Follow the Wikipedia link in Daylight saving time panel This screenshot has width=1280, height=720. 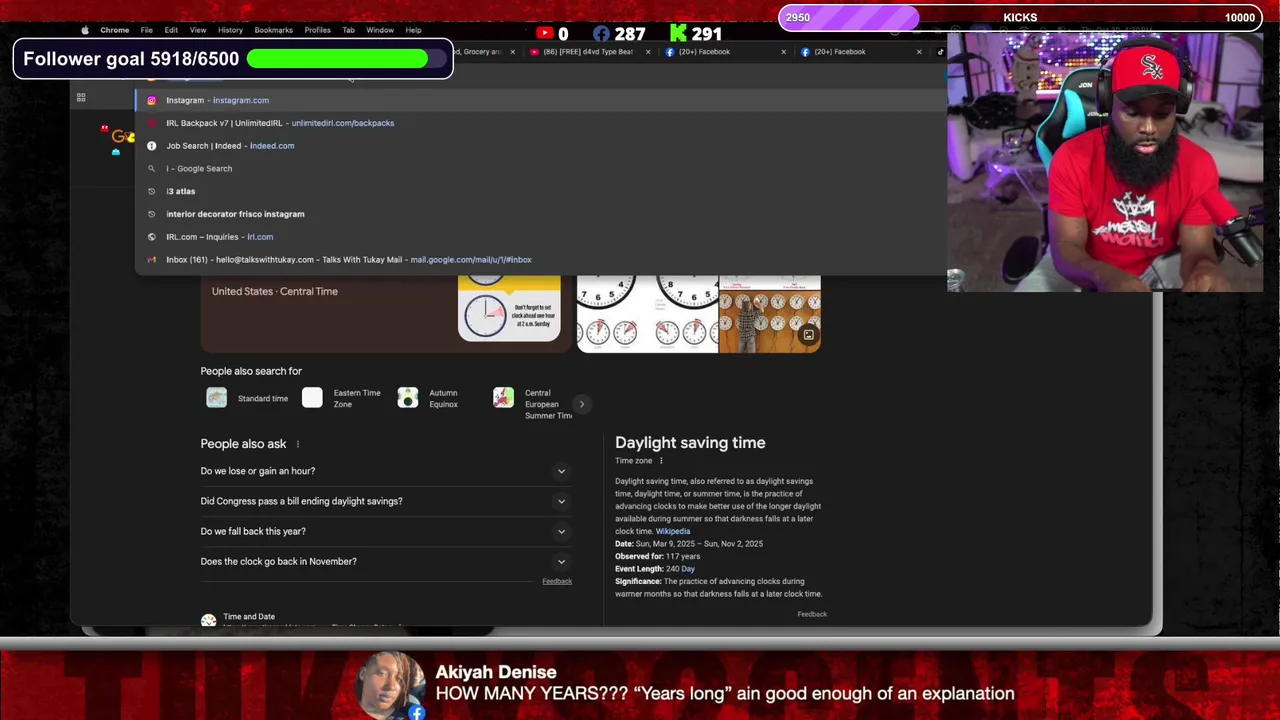(672, 531)
